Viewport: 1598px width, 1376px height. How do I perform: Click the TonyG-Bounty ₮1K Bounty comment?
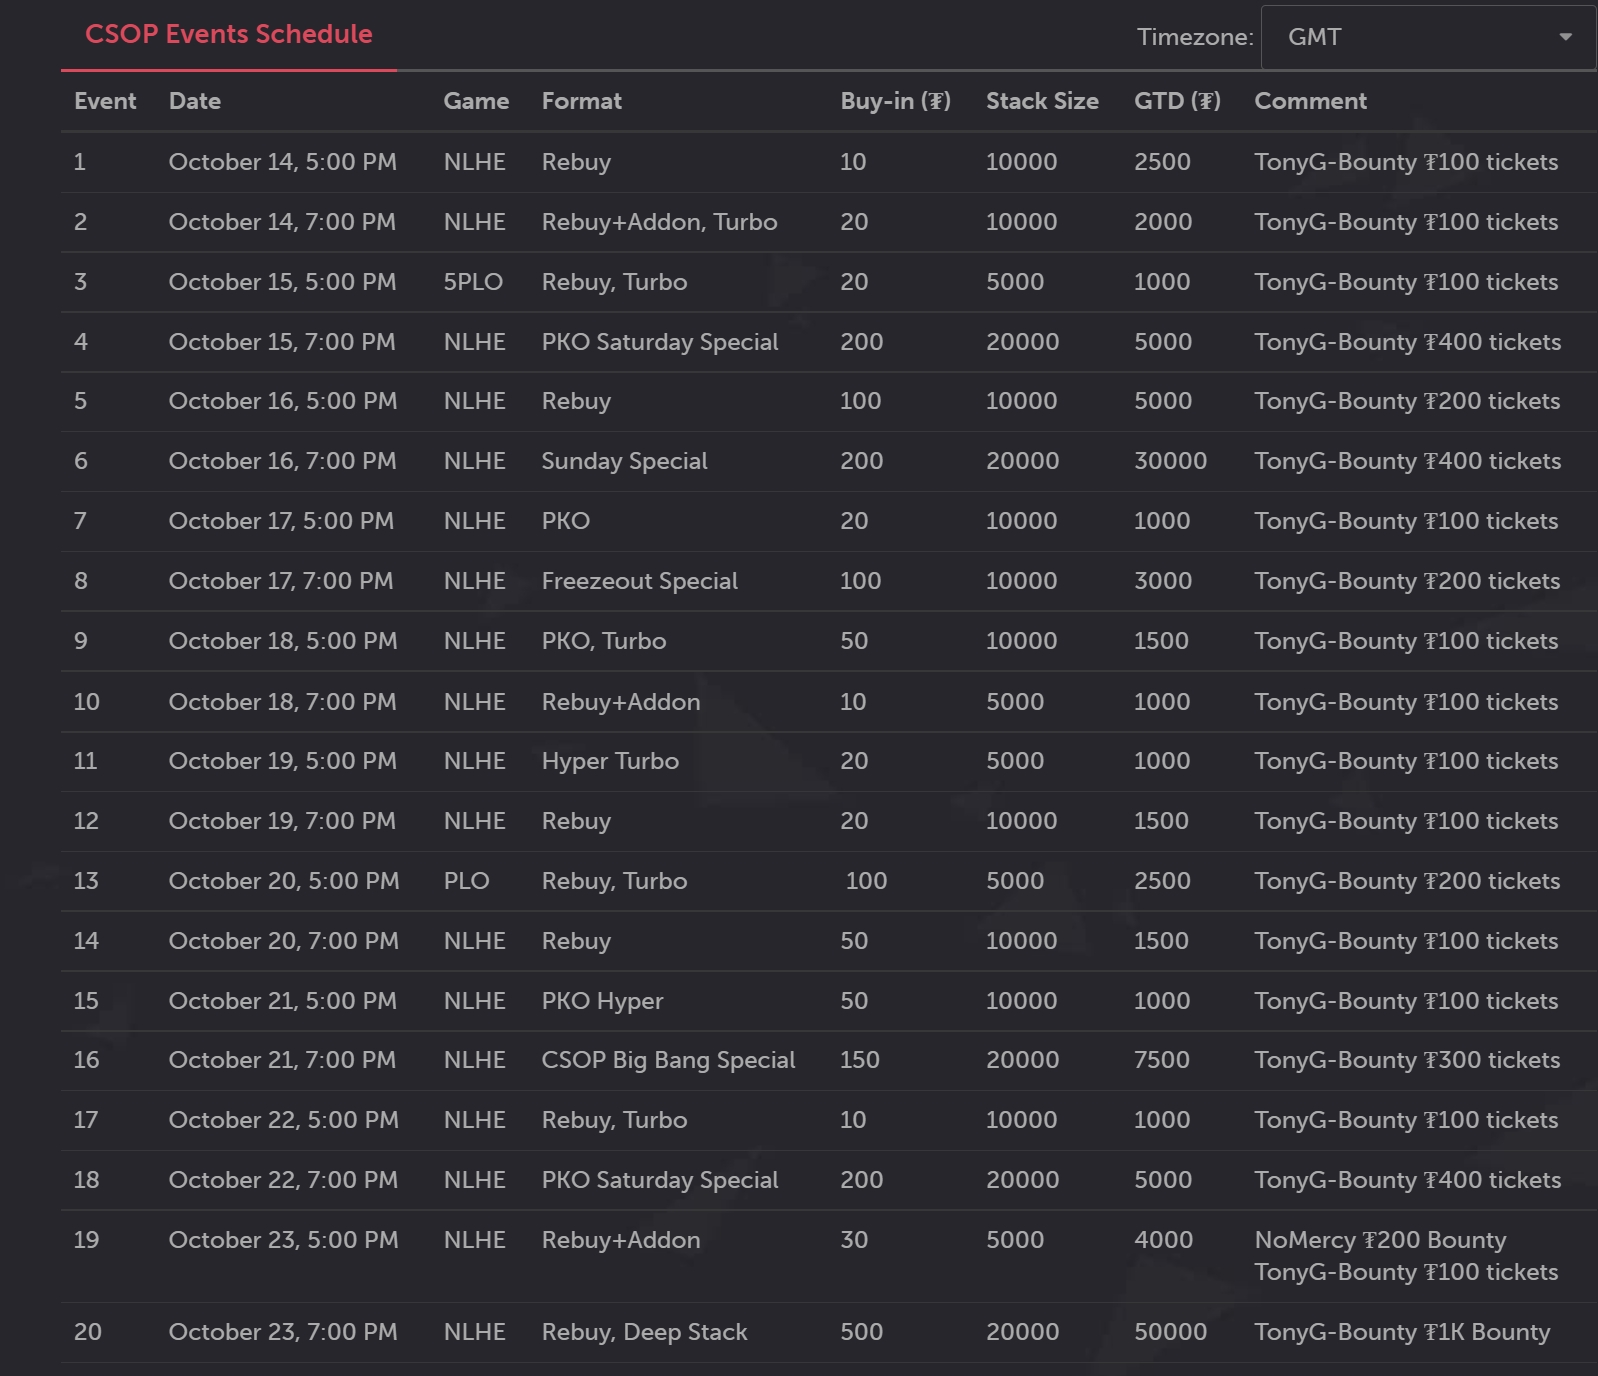[1402, 1332]
